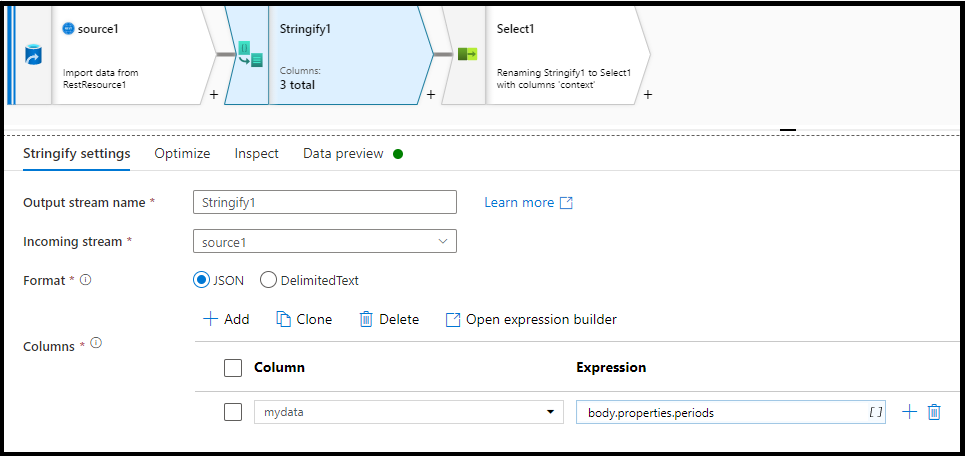Viewport: 965px width, 456px height.
Task: Click the Output stream name field
Action: point(325,202)
